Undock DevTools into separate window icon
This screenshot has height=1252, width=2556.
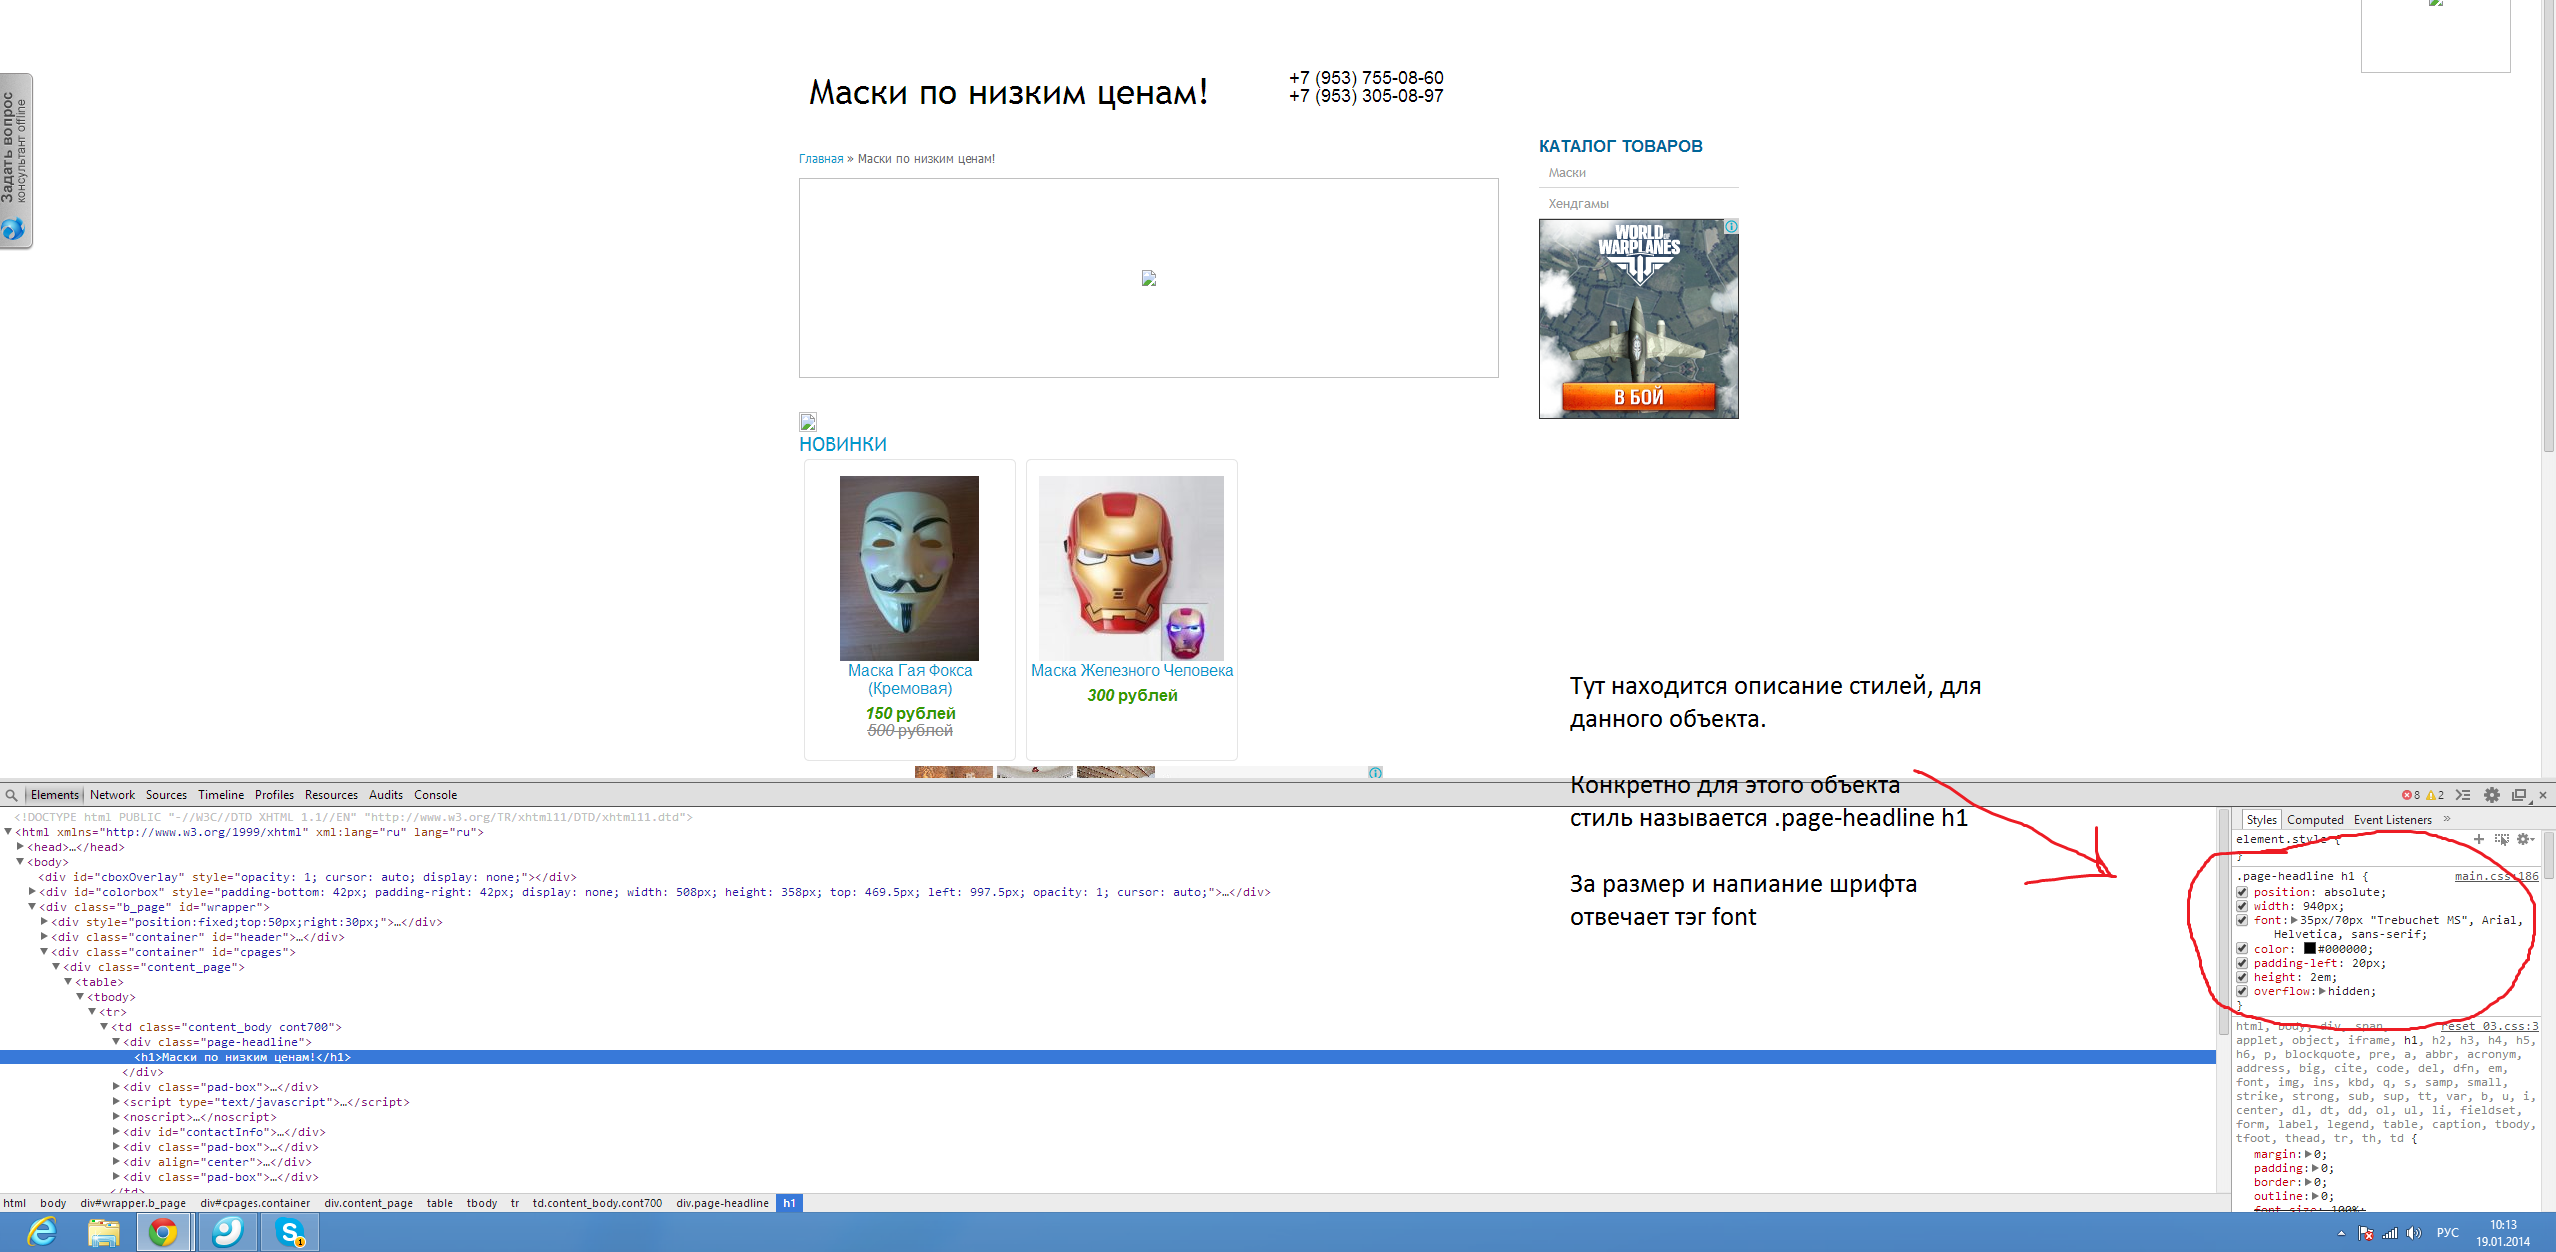coord(2519,795)
